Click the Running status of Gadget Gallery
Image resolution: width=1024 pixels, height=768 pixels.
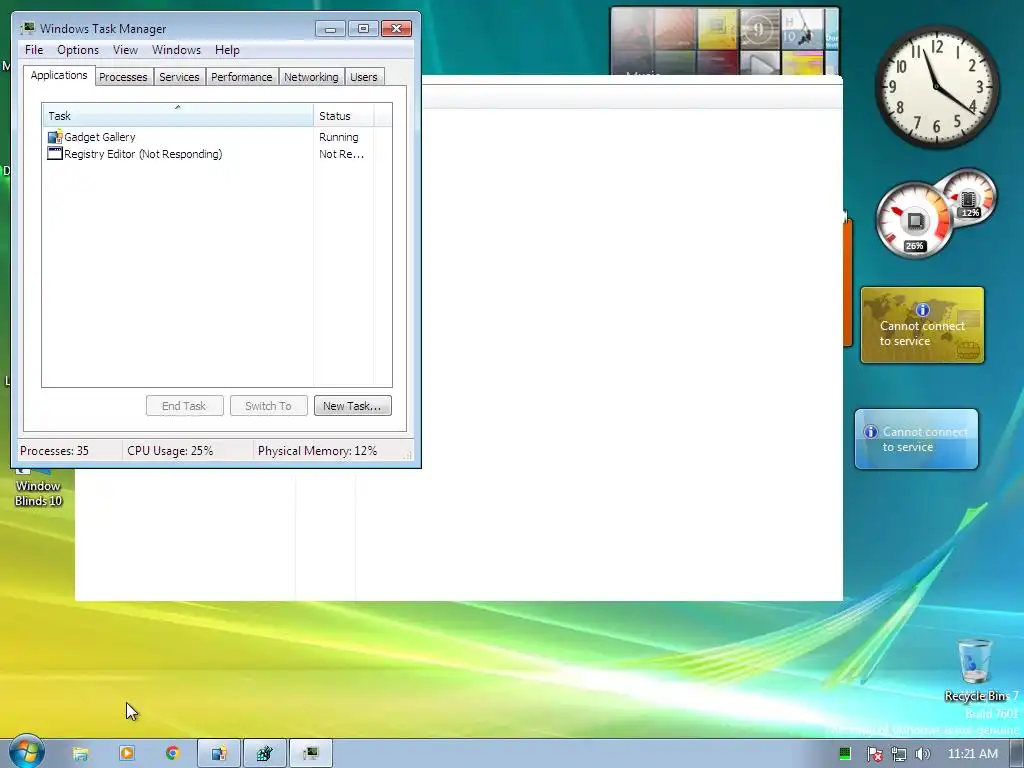click(338, 137)
